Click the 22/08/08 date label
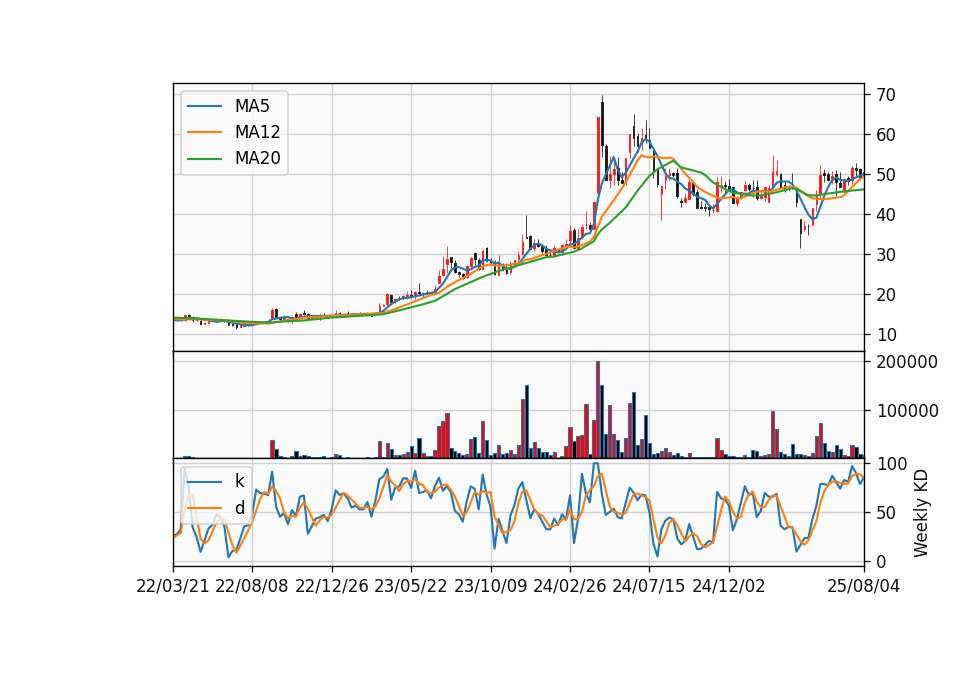This screenshot has width=960, height=690. (x=252, y=586)
